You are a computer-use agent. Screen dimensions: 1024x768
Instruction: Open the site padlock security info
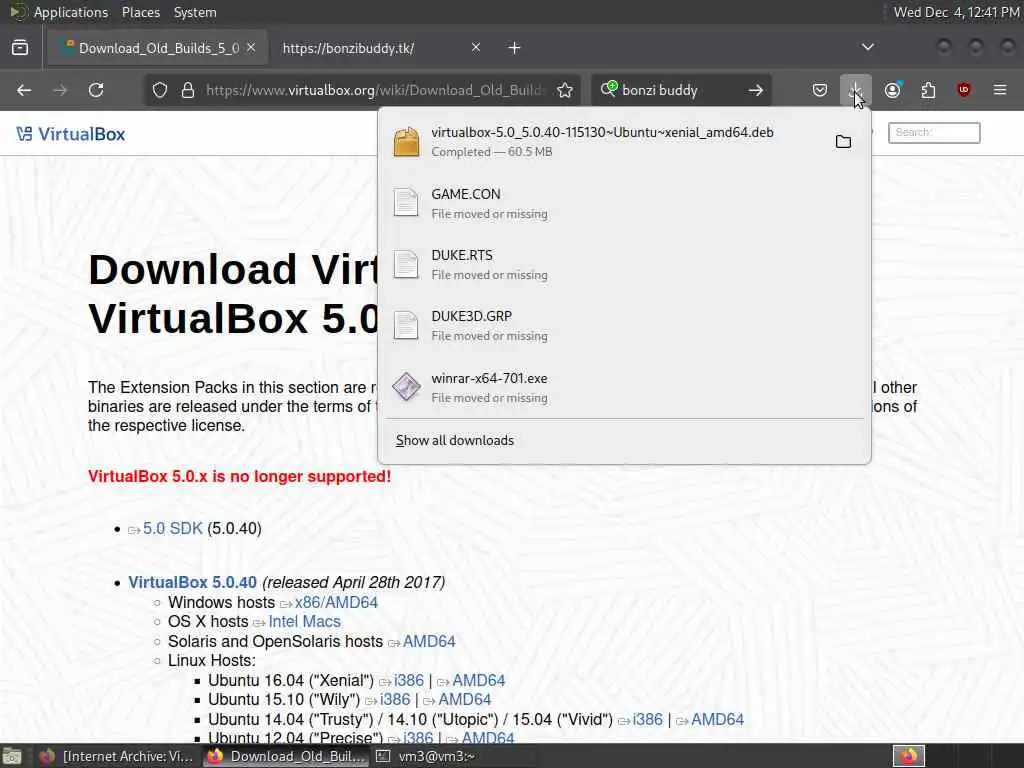pos(188,90)
